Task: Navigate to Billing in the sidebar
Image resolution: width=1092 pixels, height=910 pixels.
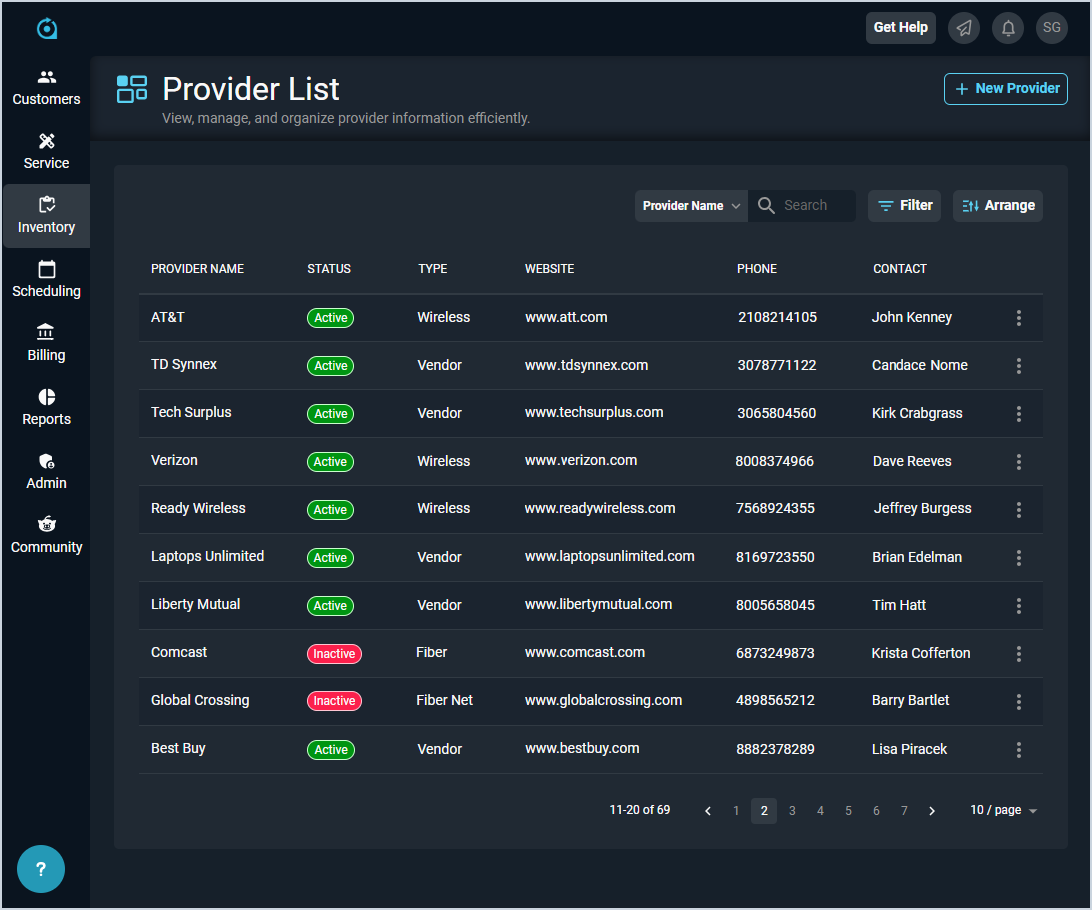Action: pyautogui.click(x=46, y=343)
